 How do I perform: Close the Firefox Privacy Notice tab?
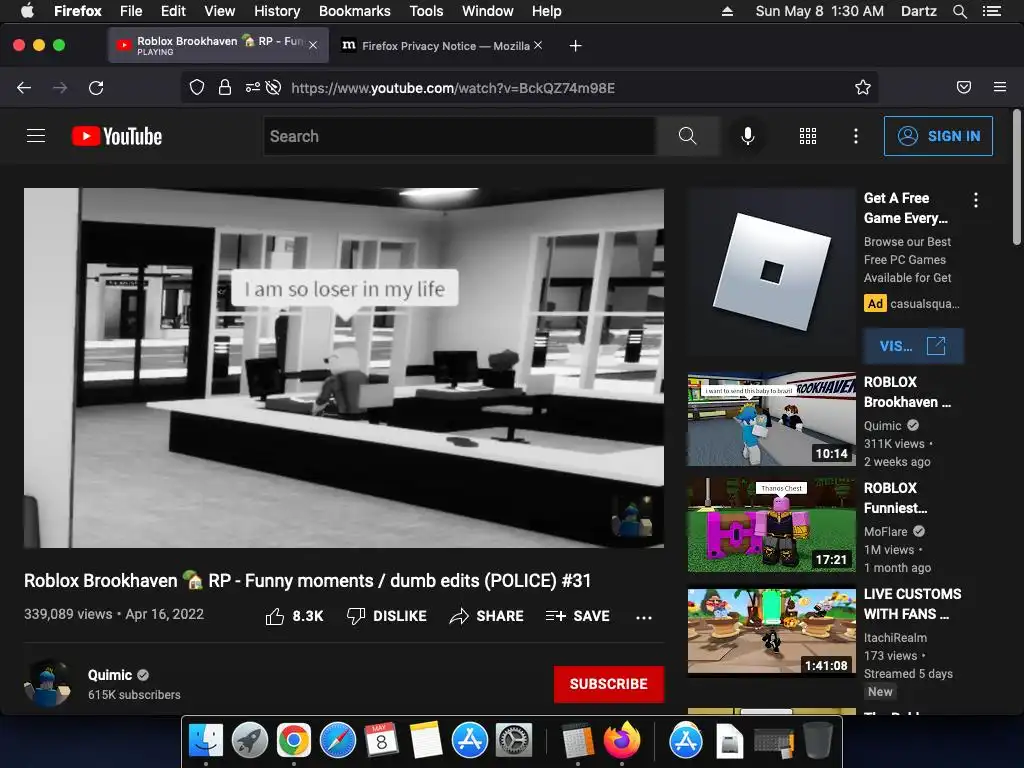pyautogui.click(x=537, y=45)
